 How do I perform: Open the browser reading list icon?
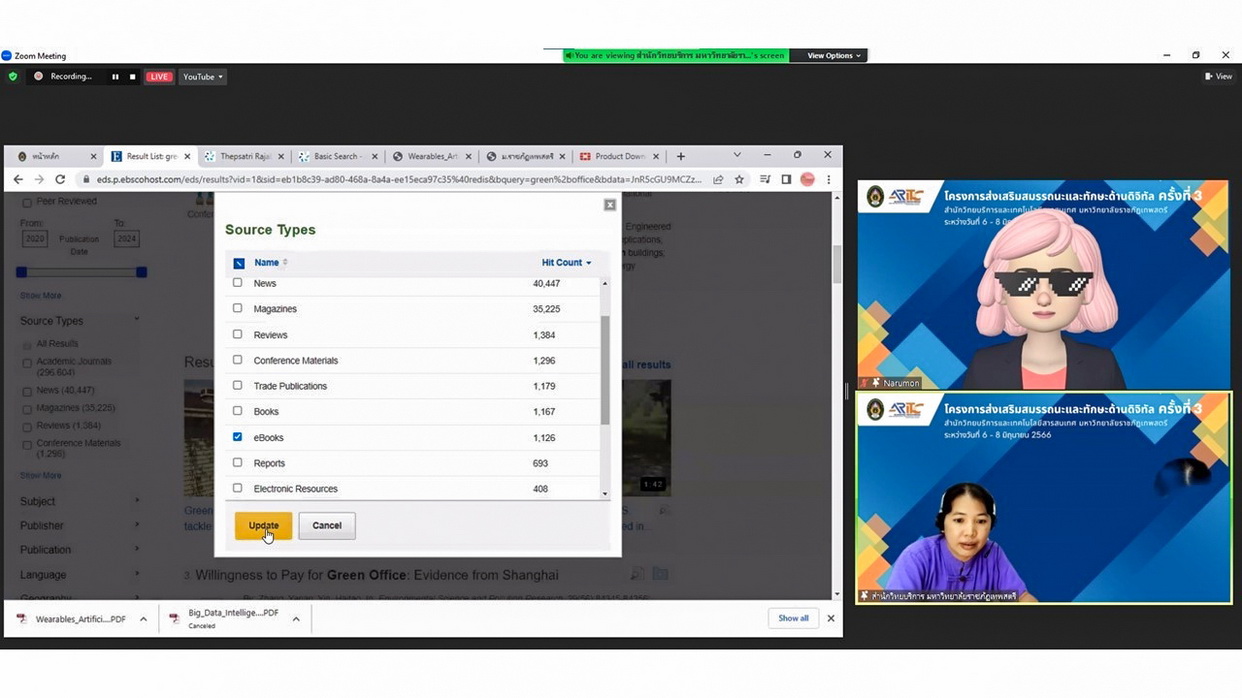coord(765,180)
